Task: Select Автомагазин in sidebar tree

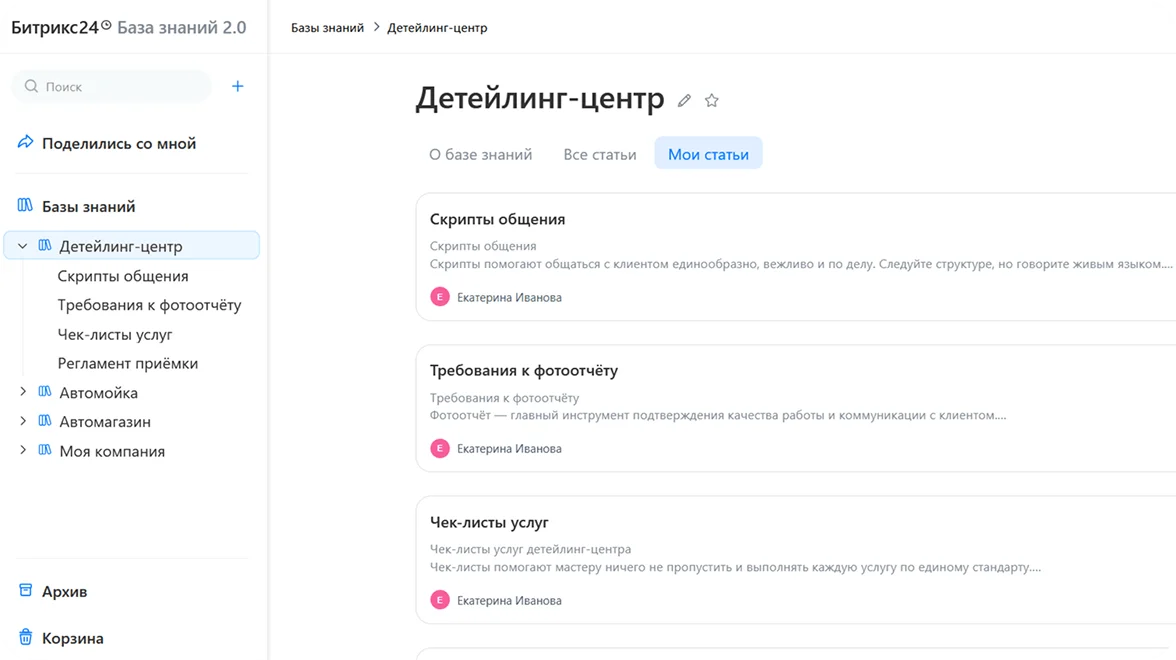Action: pyautogui.click(x=105, y=422)
